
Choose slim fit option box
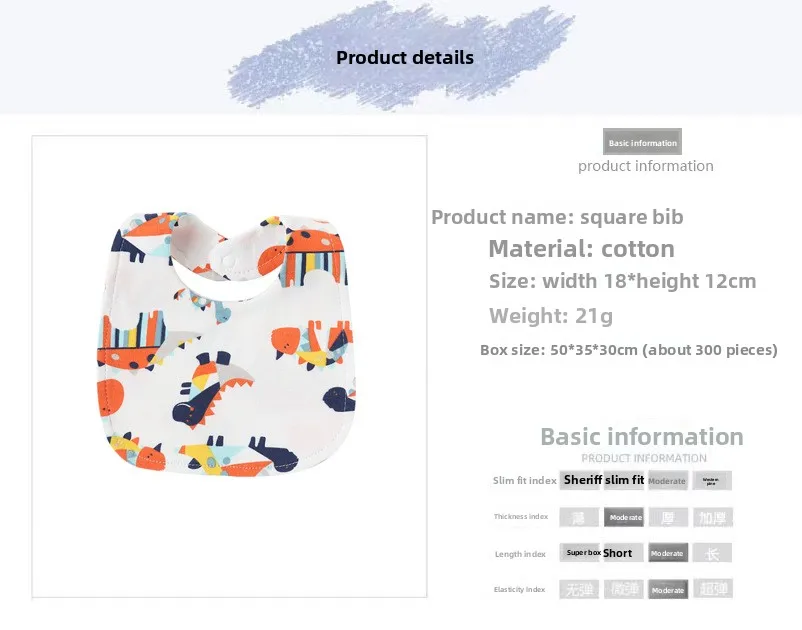coord(624,480)
